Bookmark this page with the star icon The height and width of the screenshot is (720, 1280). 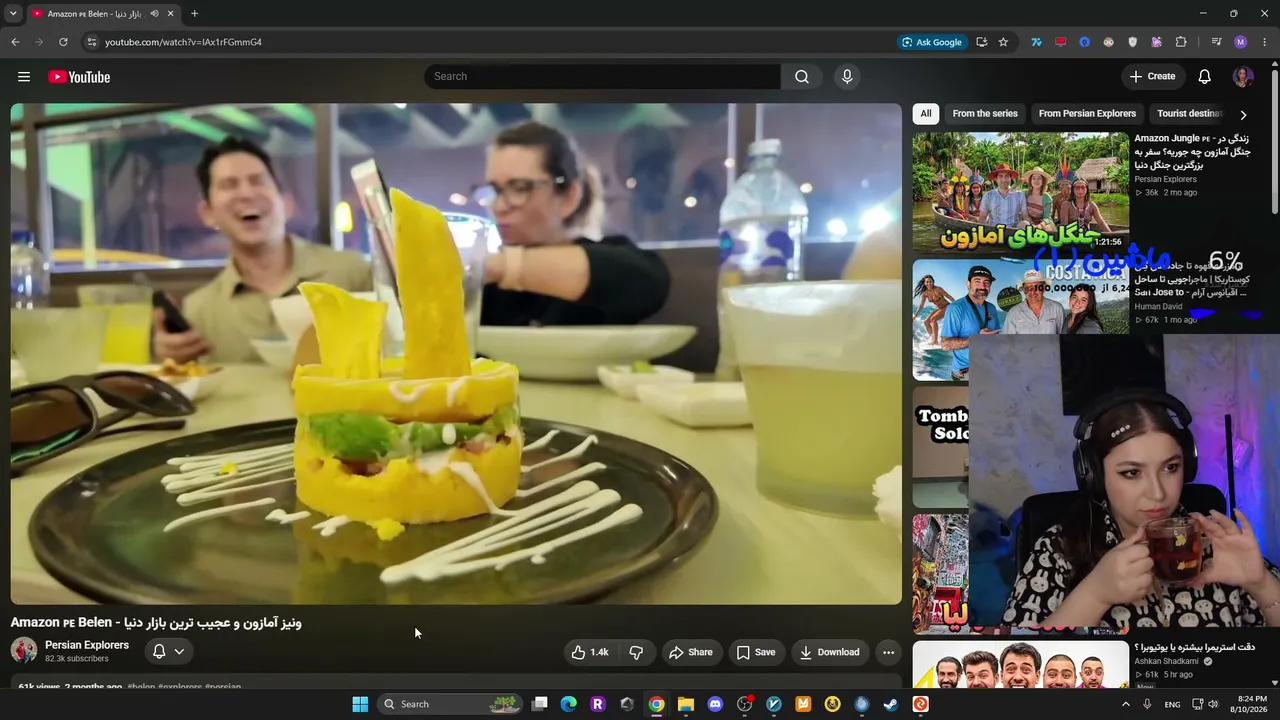point(1003,42)
